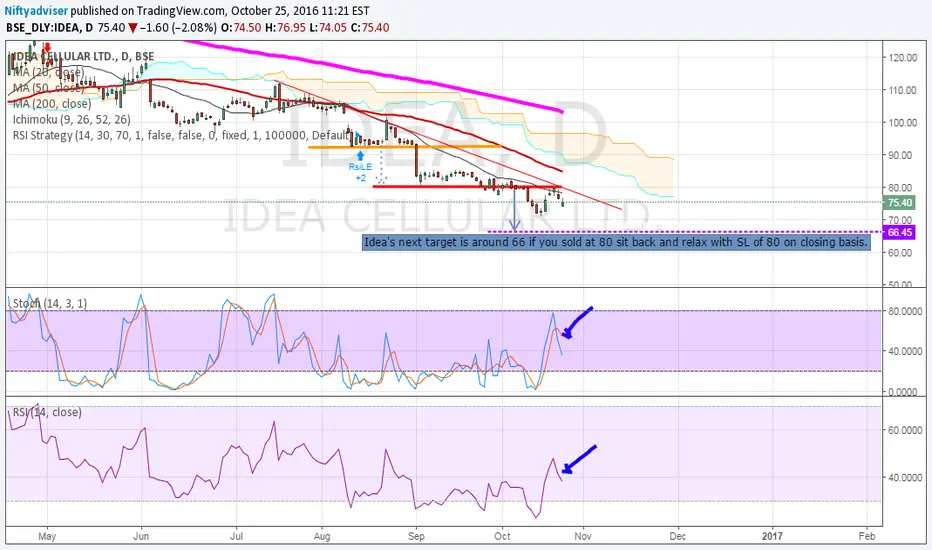Click the O:74.50 open value in header
Viewport: 932px width, 550px height.
(x=241, y=27)
